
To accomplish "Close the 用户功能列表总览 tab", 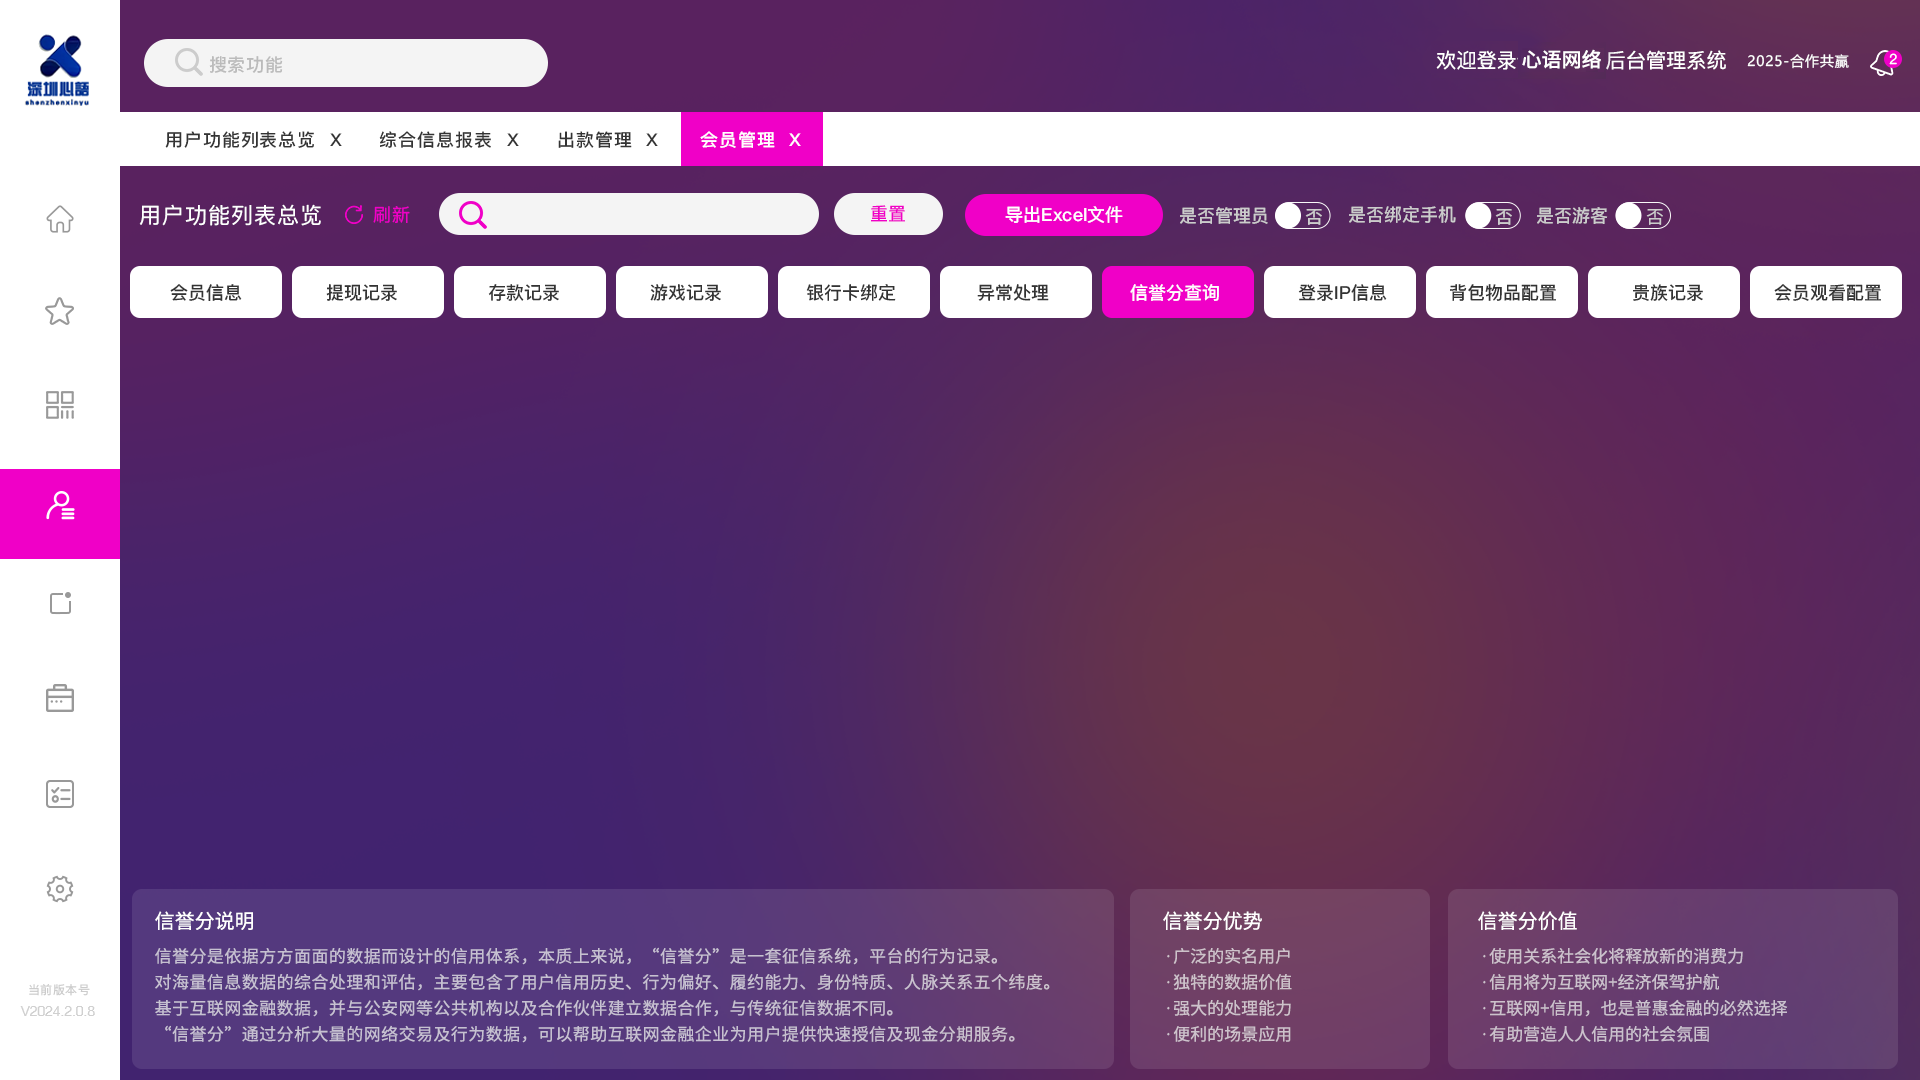I will point(336,140).
